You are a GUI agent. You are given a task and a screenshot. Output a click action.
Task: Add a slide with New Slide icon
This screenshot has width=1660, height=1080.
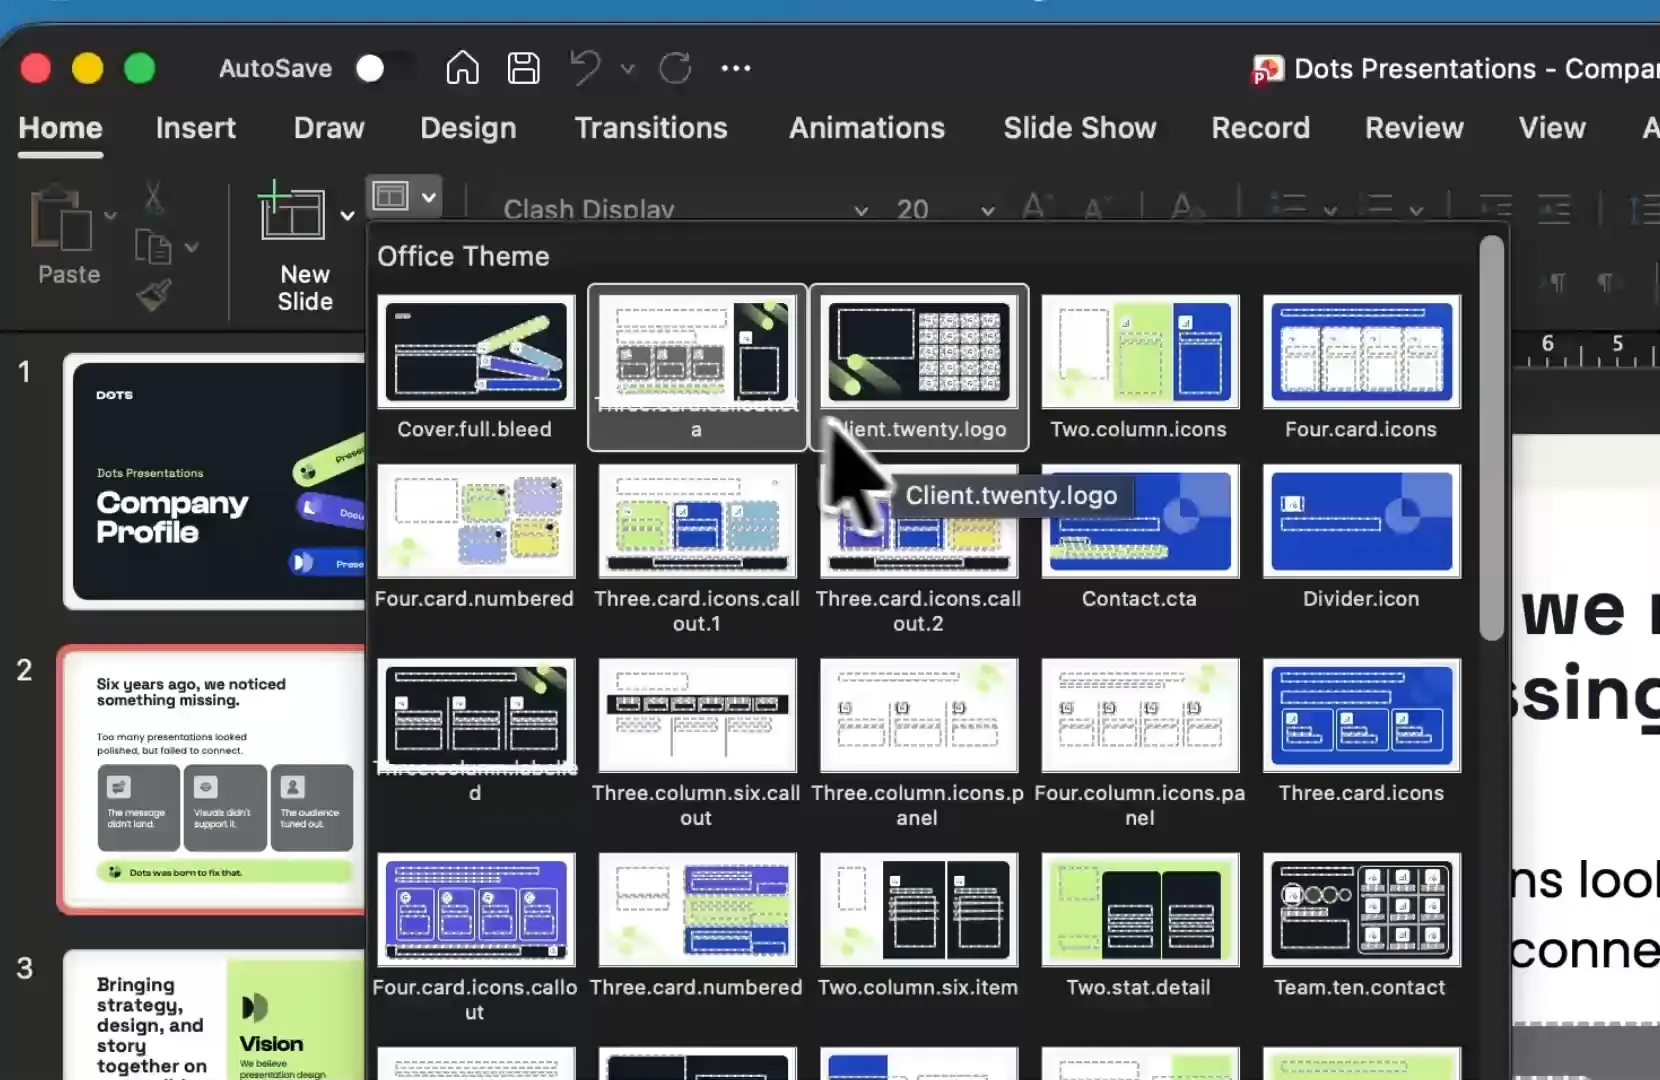coord(291,212)
